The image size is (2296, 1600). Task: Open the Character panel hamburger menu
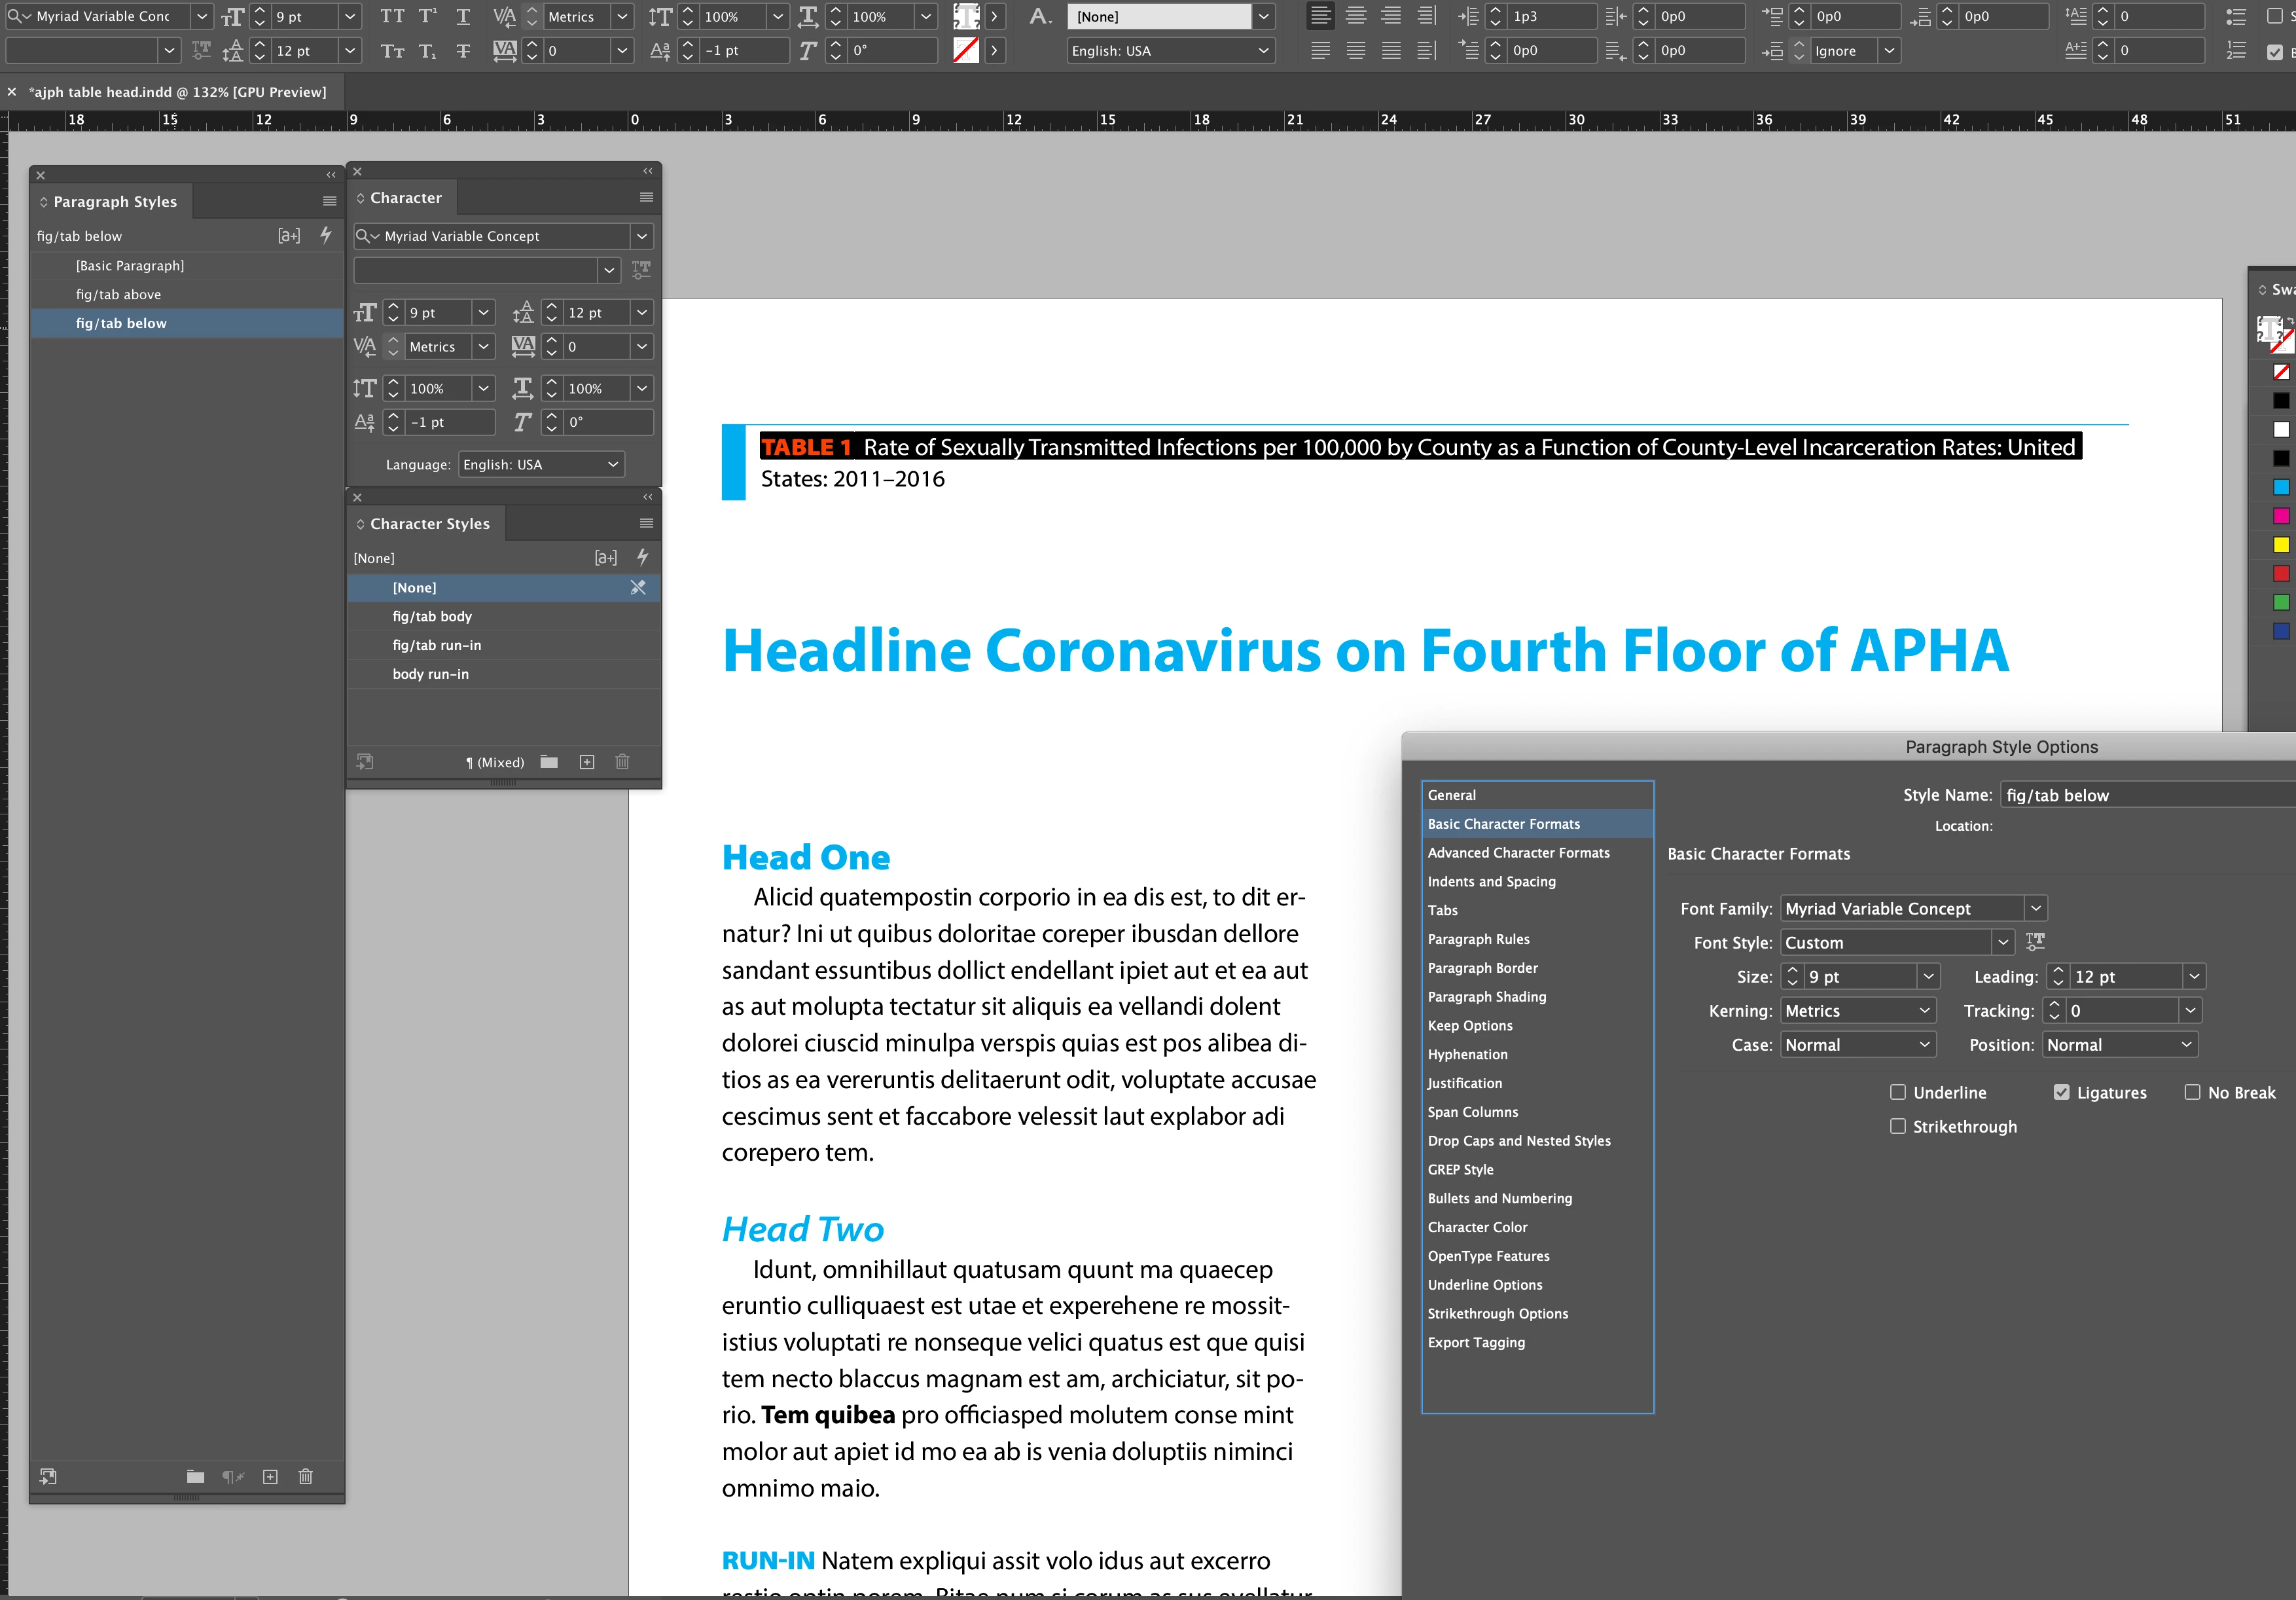[646, 198]
